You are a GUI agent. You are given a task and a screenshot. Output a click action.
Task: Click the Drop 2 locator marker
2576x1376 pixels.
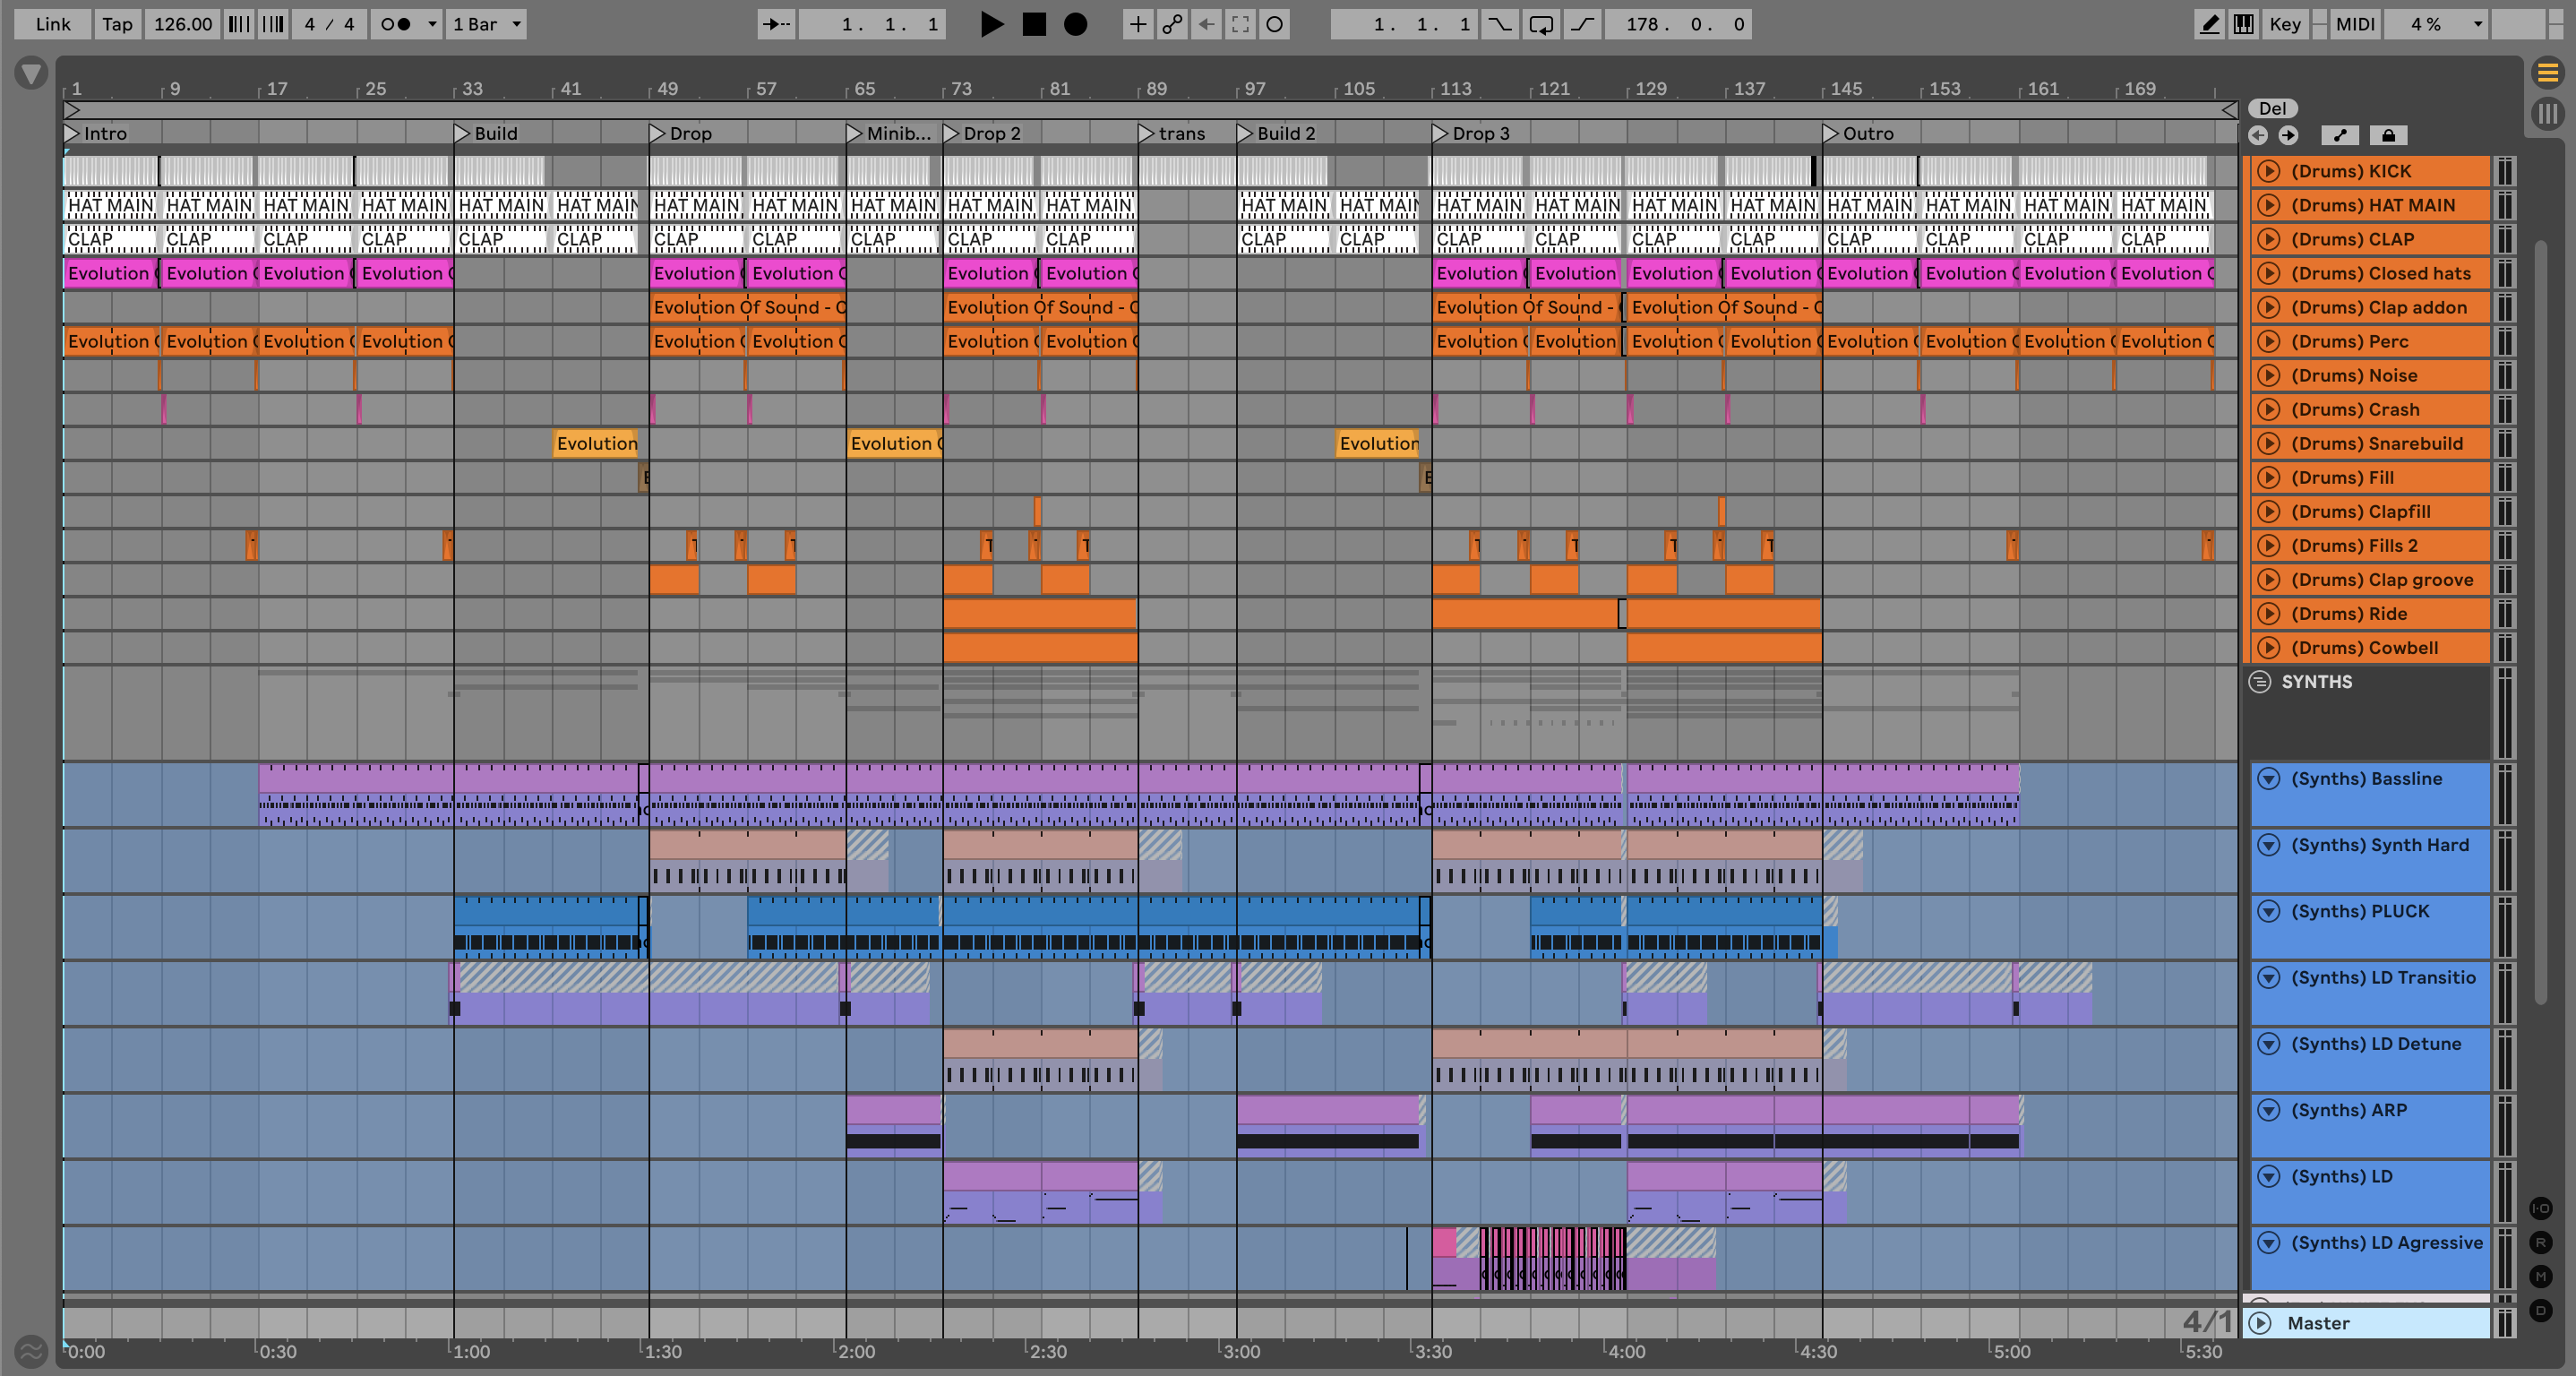click(x=950, y=133)
